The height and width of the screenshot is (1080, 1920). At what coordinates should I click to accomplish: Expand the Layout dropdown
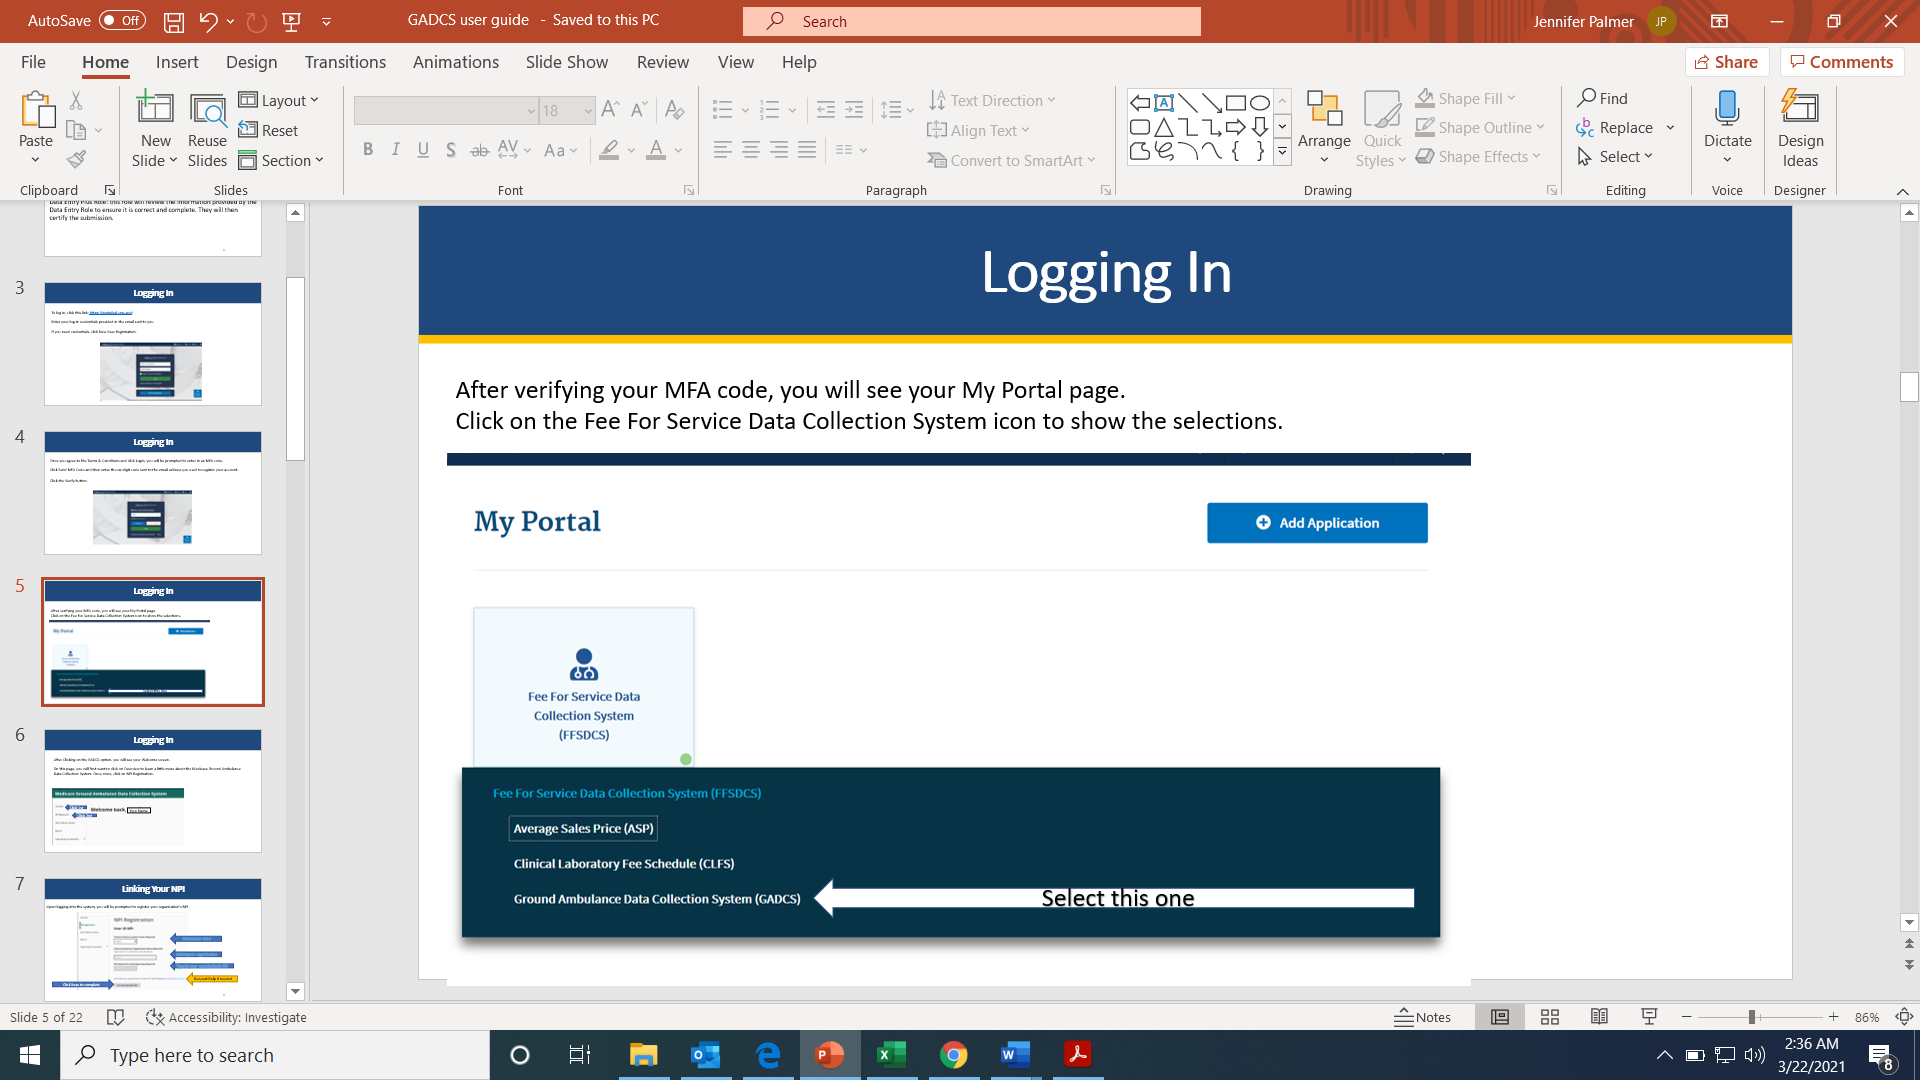279,100
